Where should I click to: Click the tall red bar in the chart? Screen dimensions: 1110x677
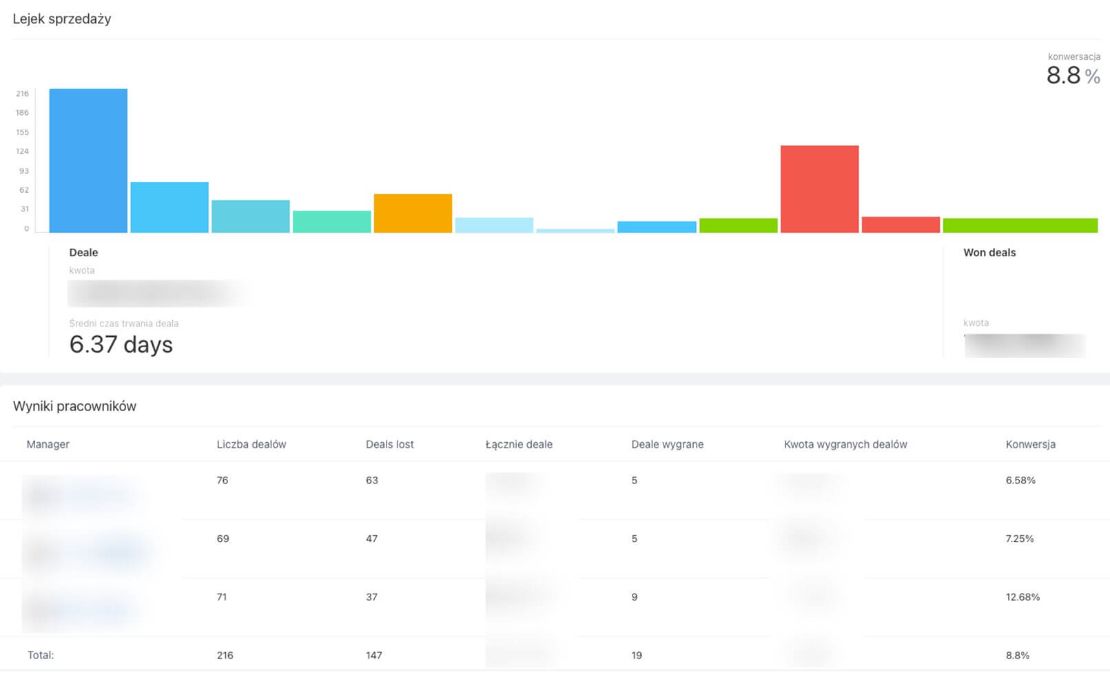pos(819,189)
